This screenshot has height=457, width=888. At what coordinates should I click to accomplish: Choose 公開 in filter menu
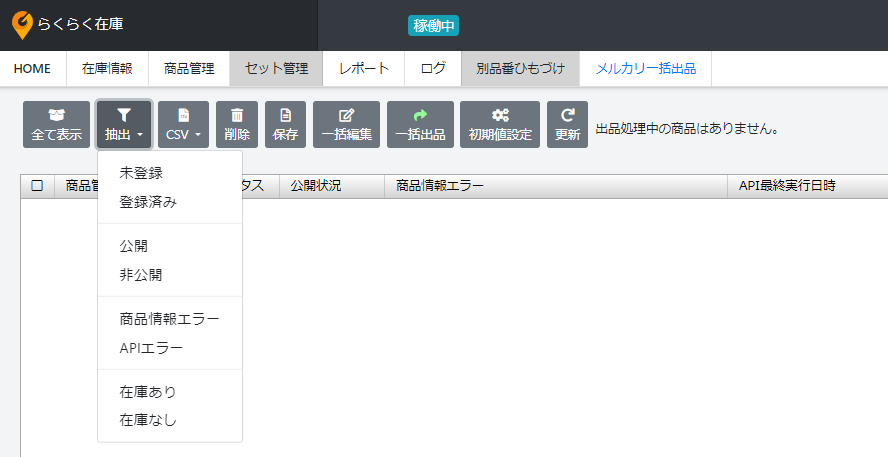point(170,246)
